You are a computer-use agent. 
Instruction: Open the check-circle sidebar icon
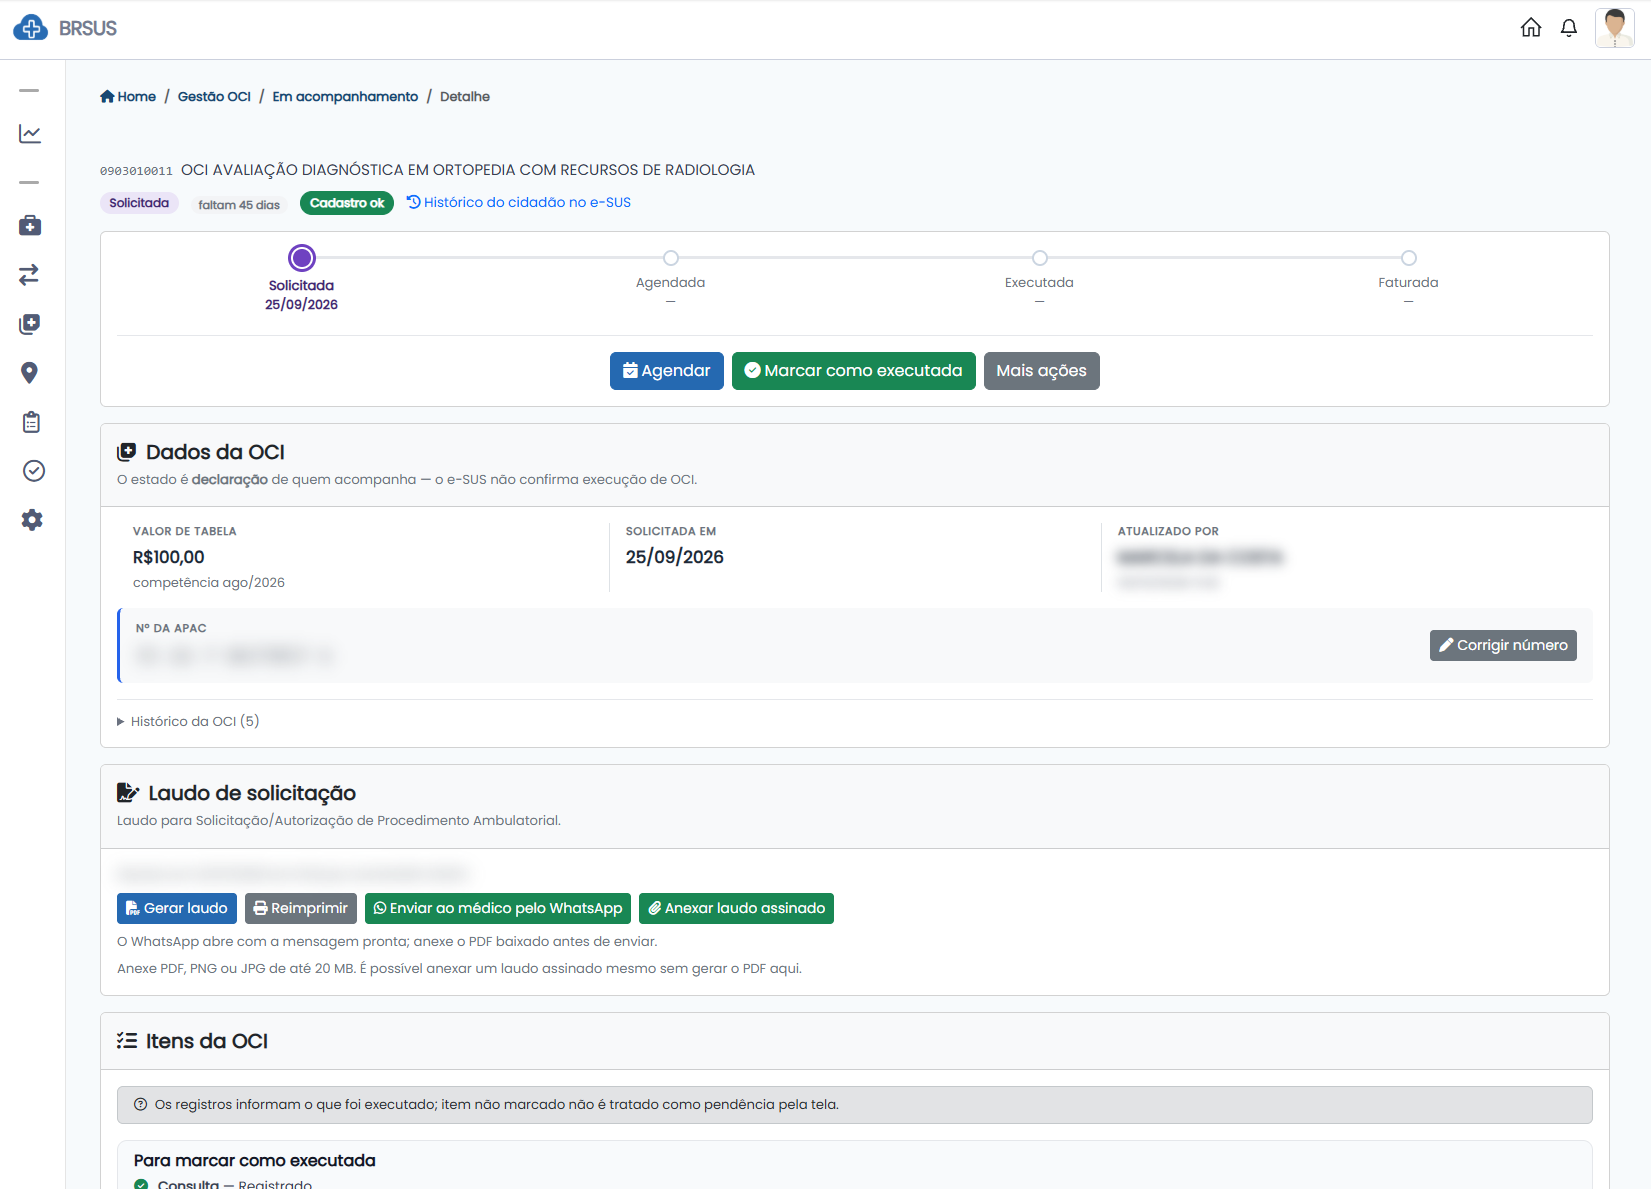coord(33,471)
